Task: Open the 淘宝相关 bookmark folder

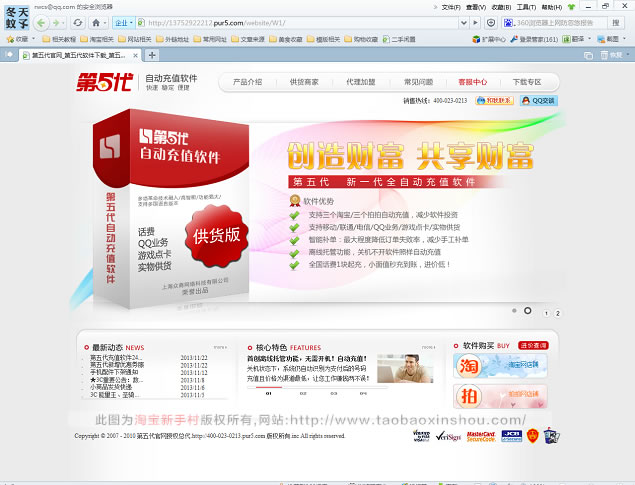Action: [x=103, y=38]
